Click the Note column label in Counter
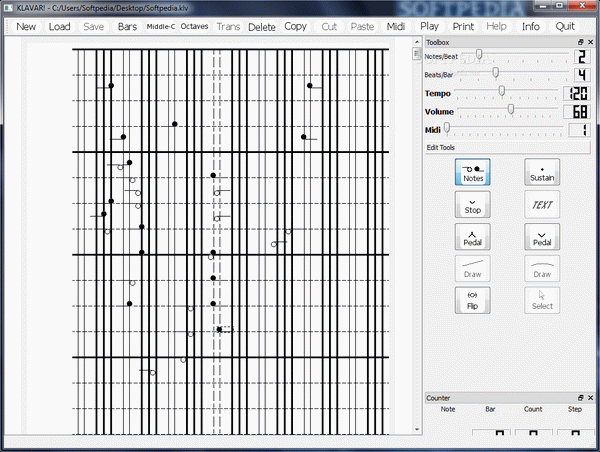The width and height of the screenshot is (600, 452). (x=448, y=409)
